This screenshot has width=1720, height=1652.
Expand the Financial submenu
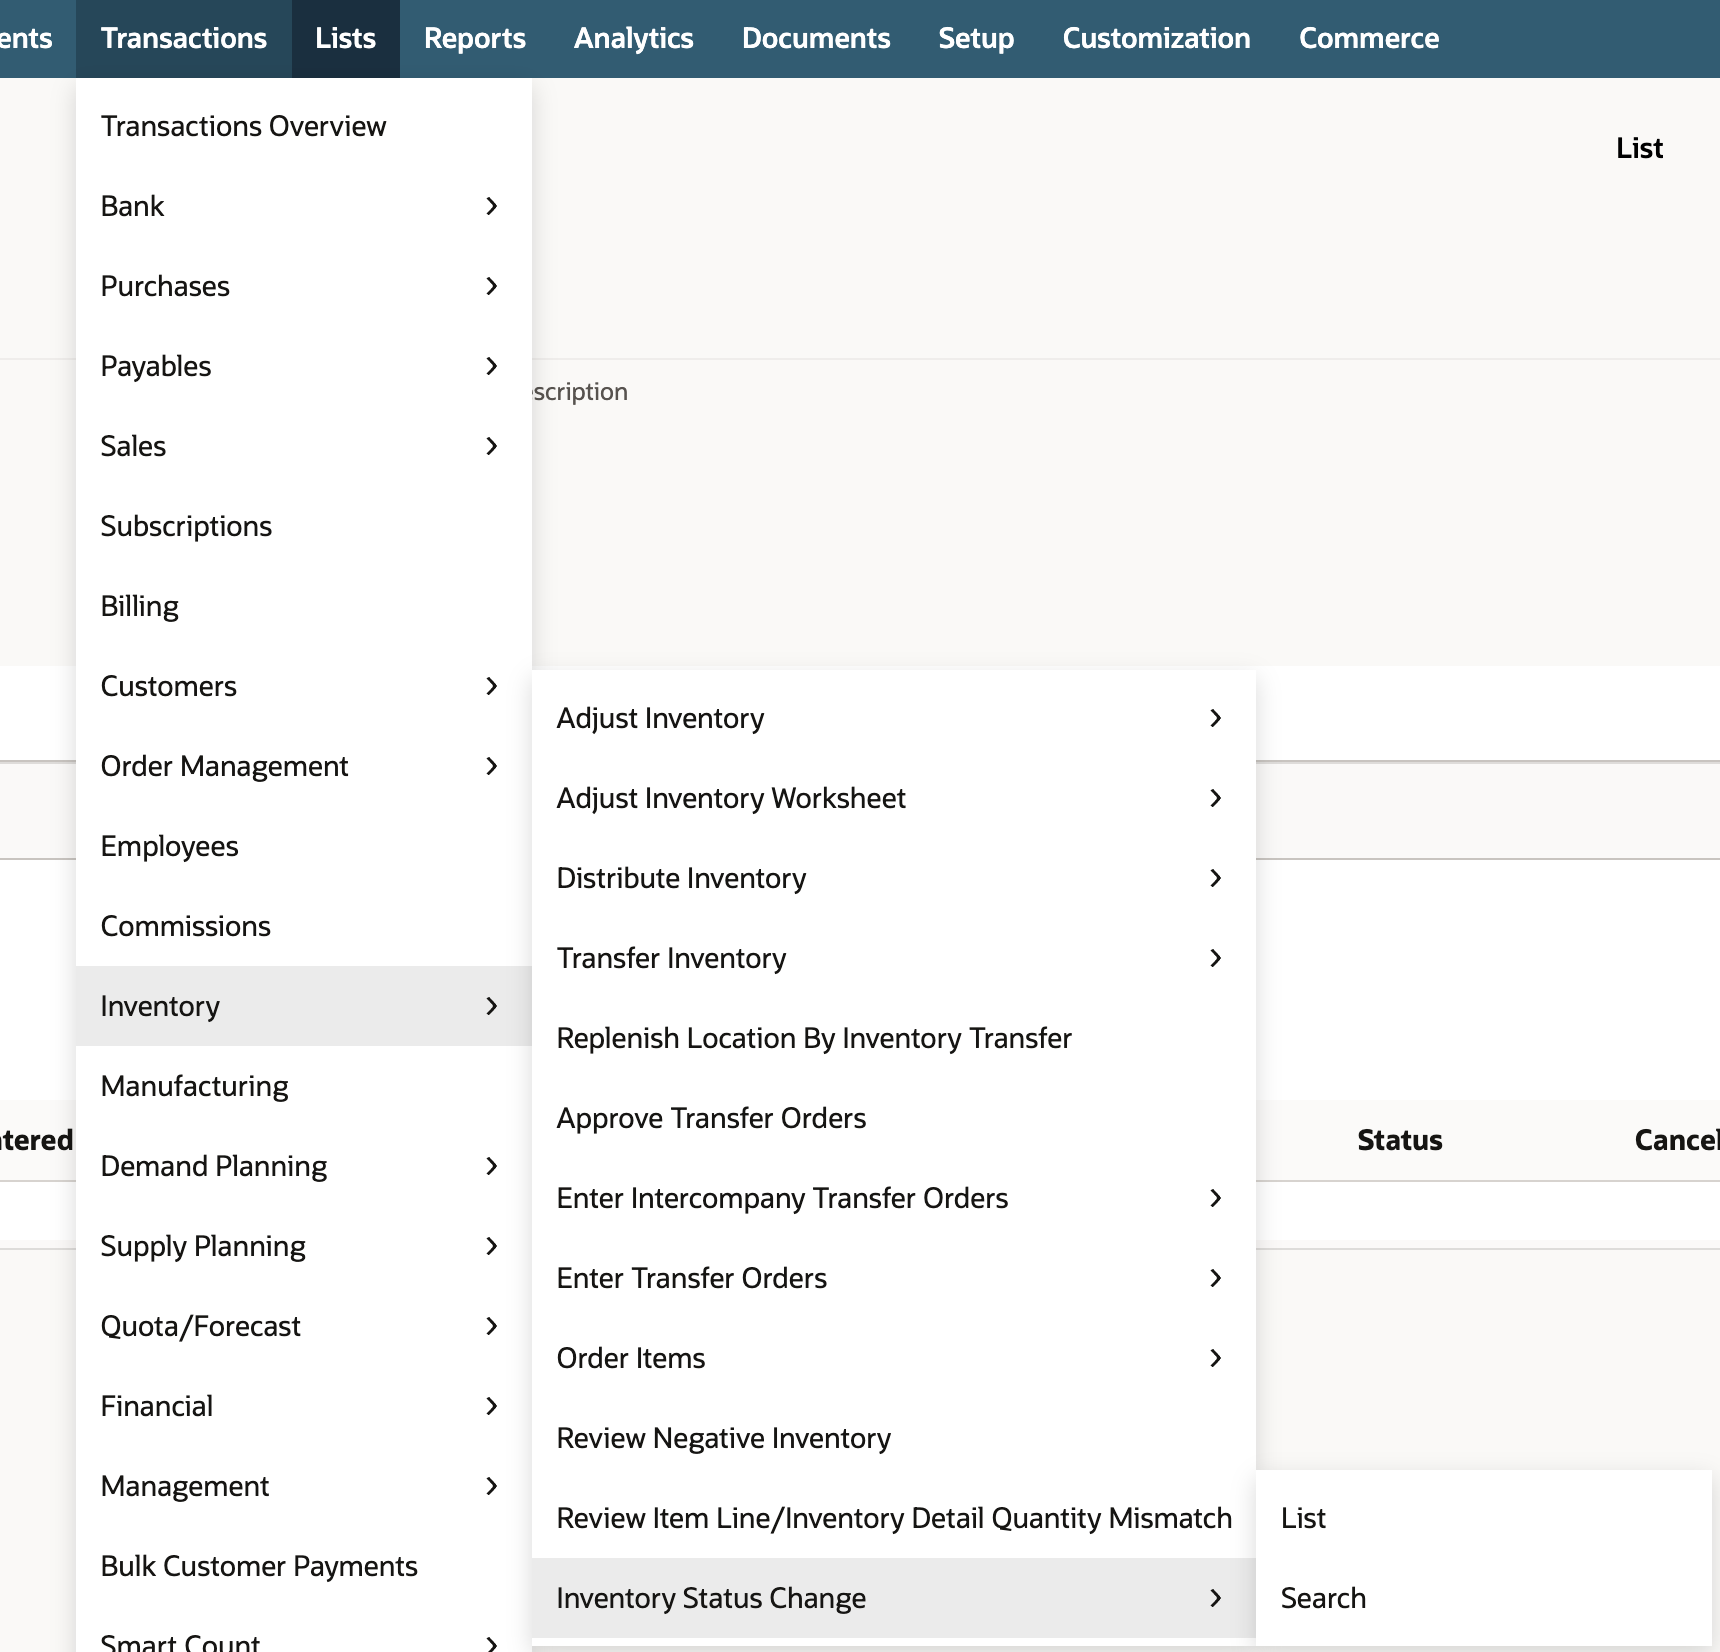(x=304, y=1406)
